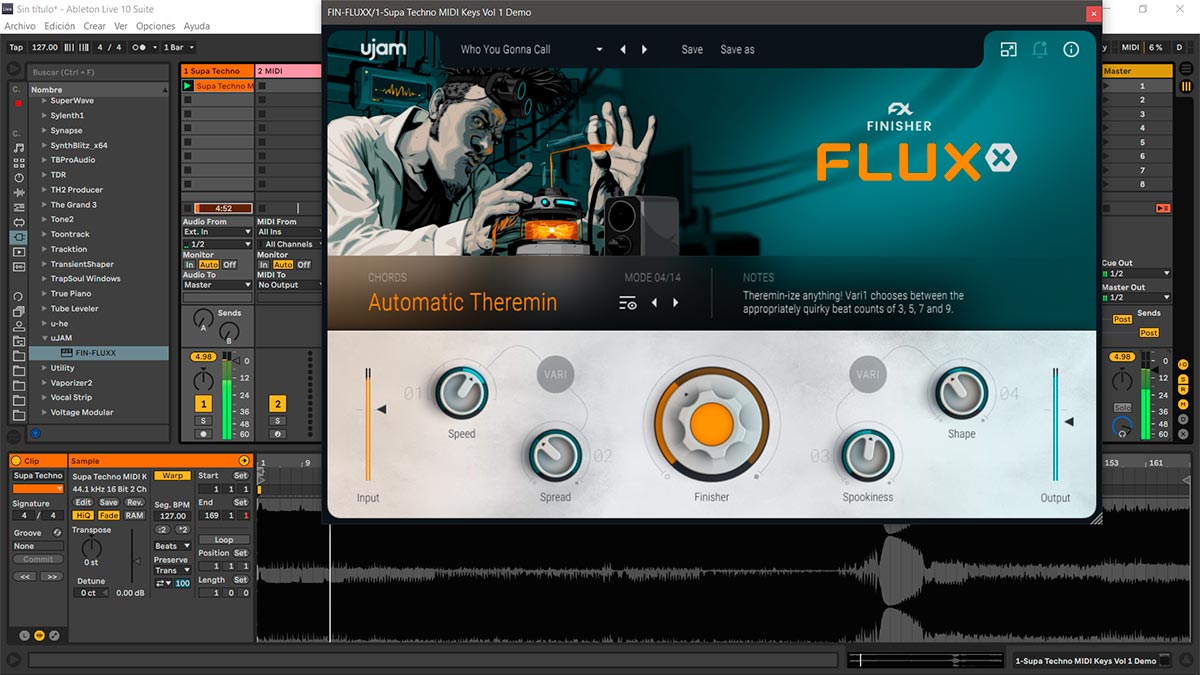
Task: Open the Beats warp mode dropdown
Action: 172,546
